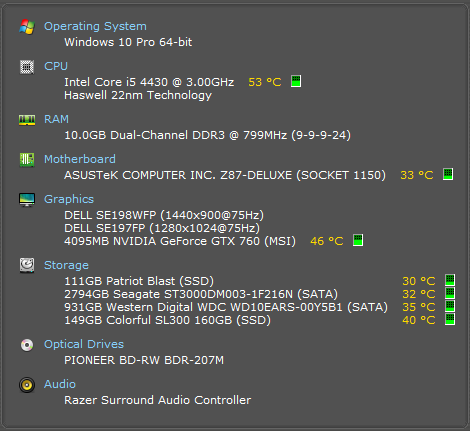Select the RAM section heading
This screenshot has width=470, height=431.
coord(56,119)
